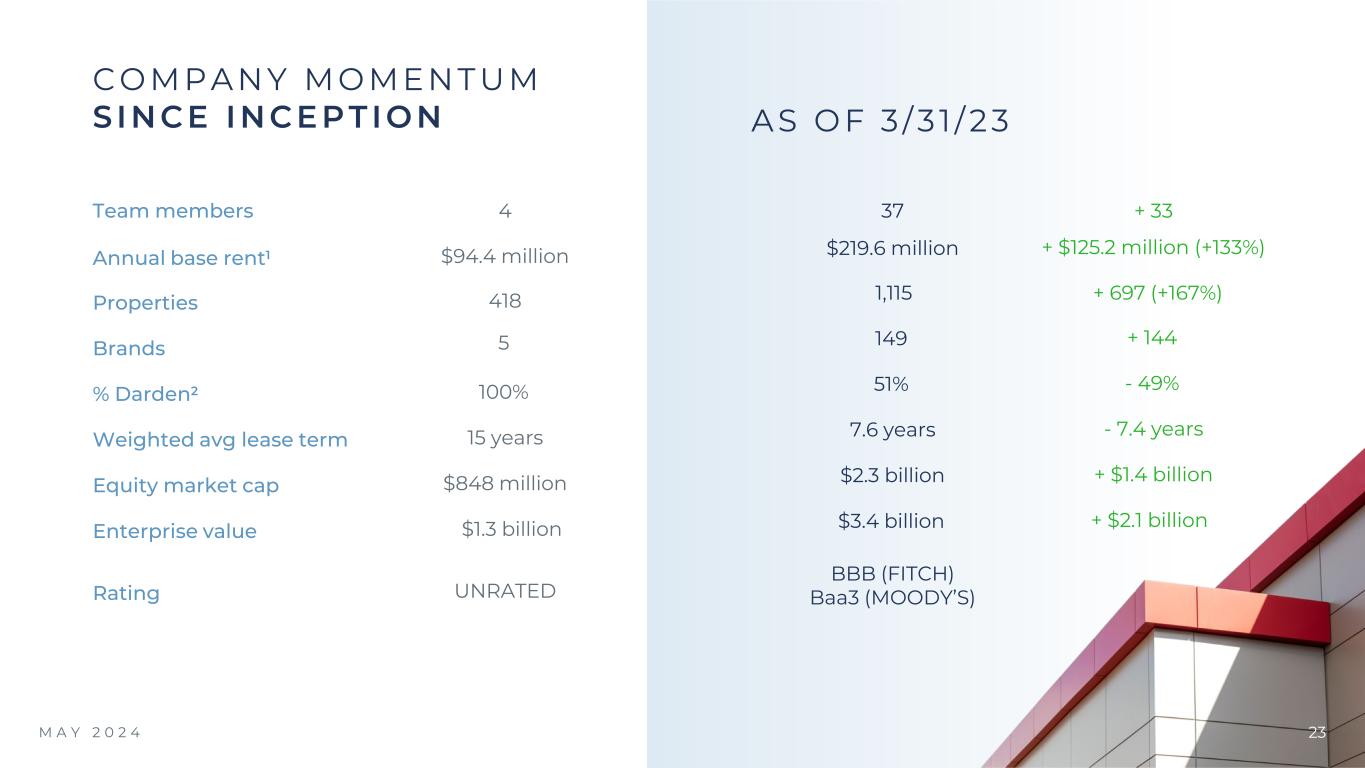Click the '% Darden' label
1365x768 pixels.
145,394
